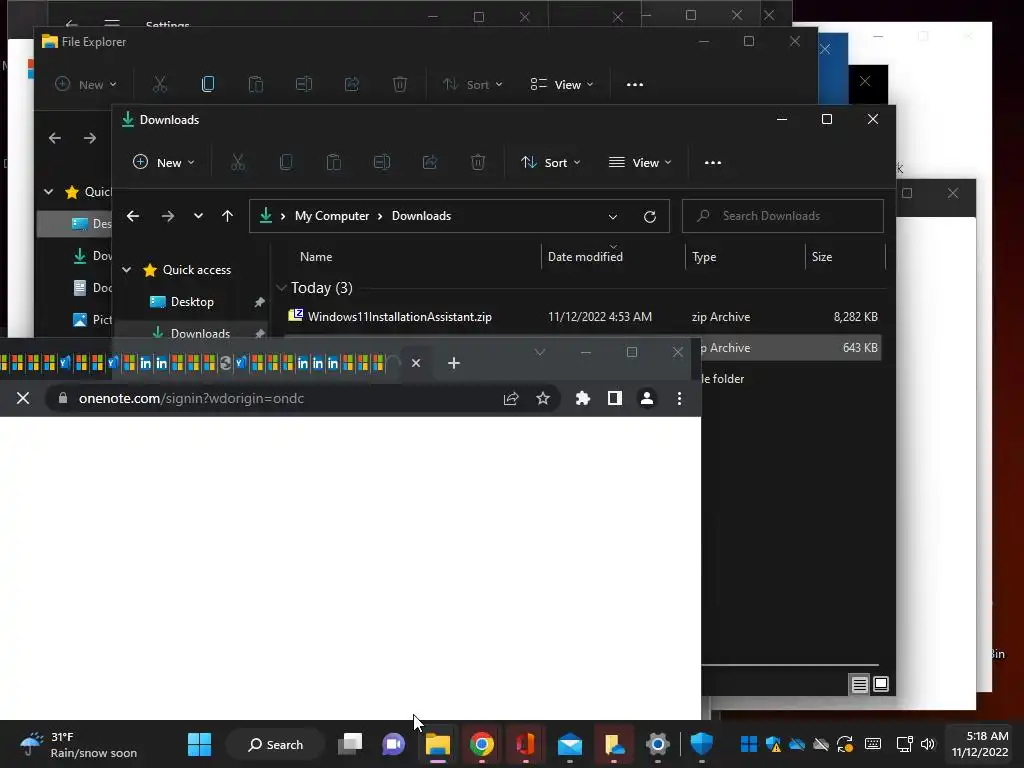Bookmark this tab with the star icon
This screenshot has width=1024, height=768.
point(543,398)
